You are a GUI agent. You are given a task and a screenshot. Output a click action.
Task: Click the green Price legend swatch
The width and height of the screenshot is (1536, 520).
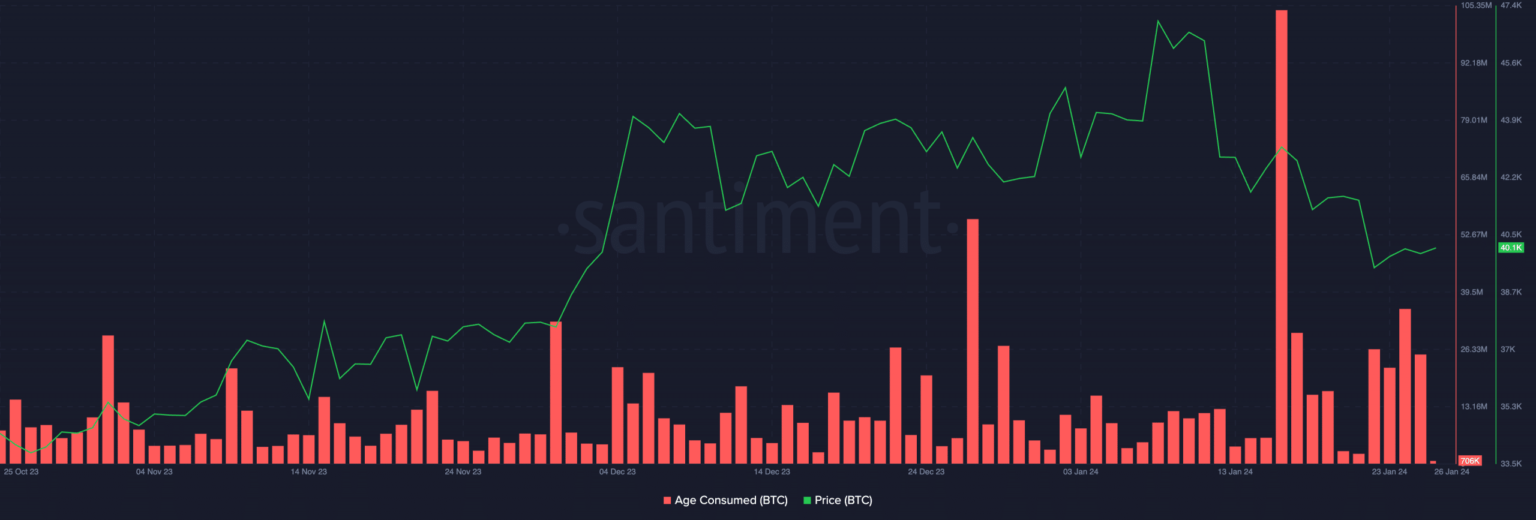tap(807, 500)
